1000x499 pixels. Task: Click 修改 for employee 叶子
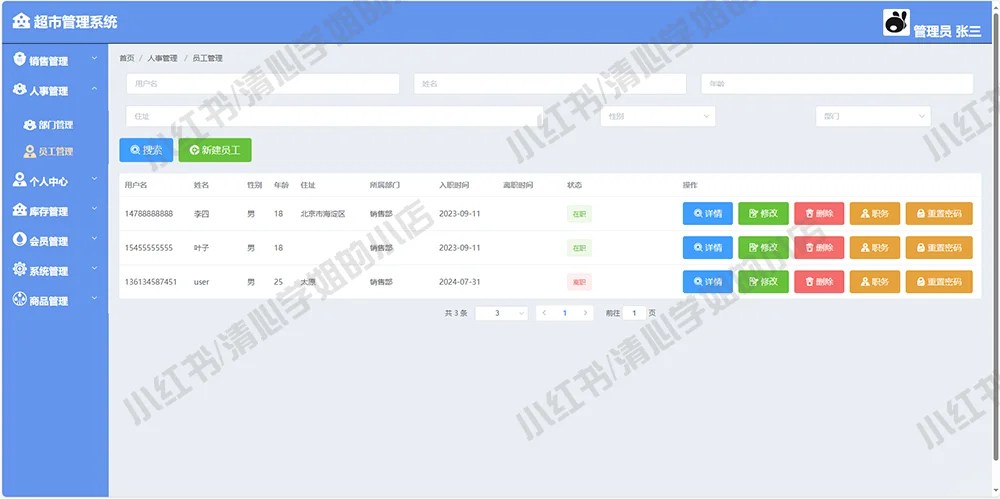(763, 248)
